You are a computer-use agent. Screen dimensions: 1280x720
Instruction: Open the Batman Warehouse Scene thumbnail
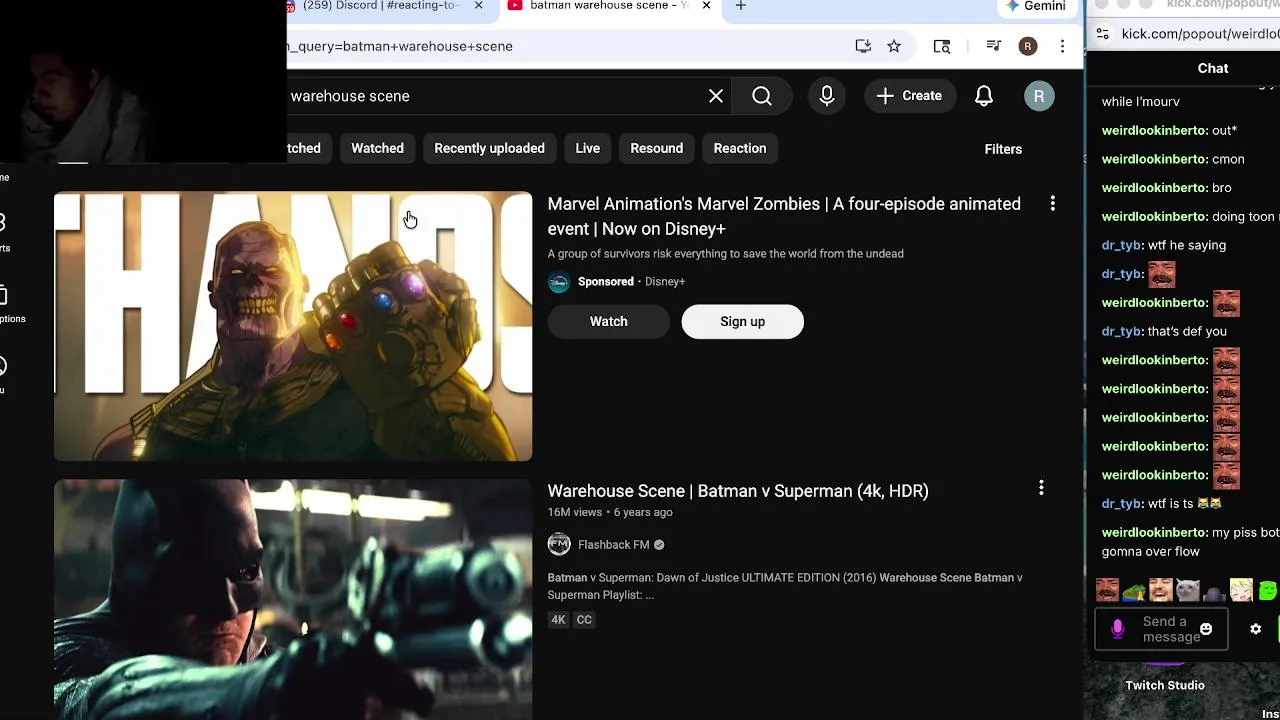[x=293, y=599]
